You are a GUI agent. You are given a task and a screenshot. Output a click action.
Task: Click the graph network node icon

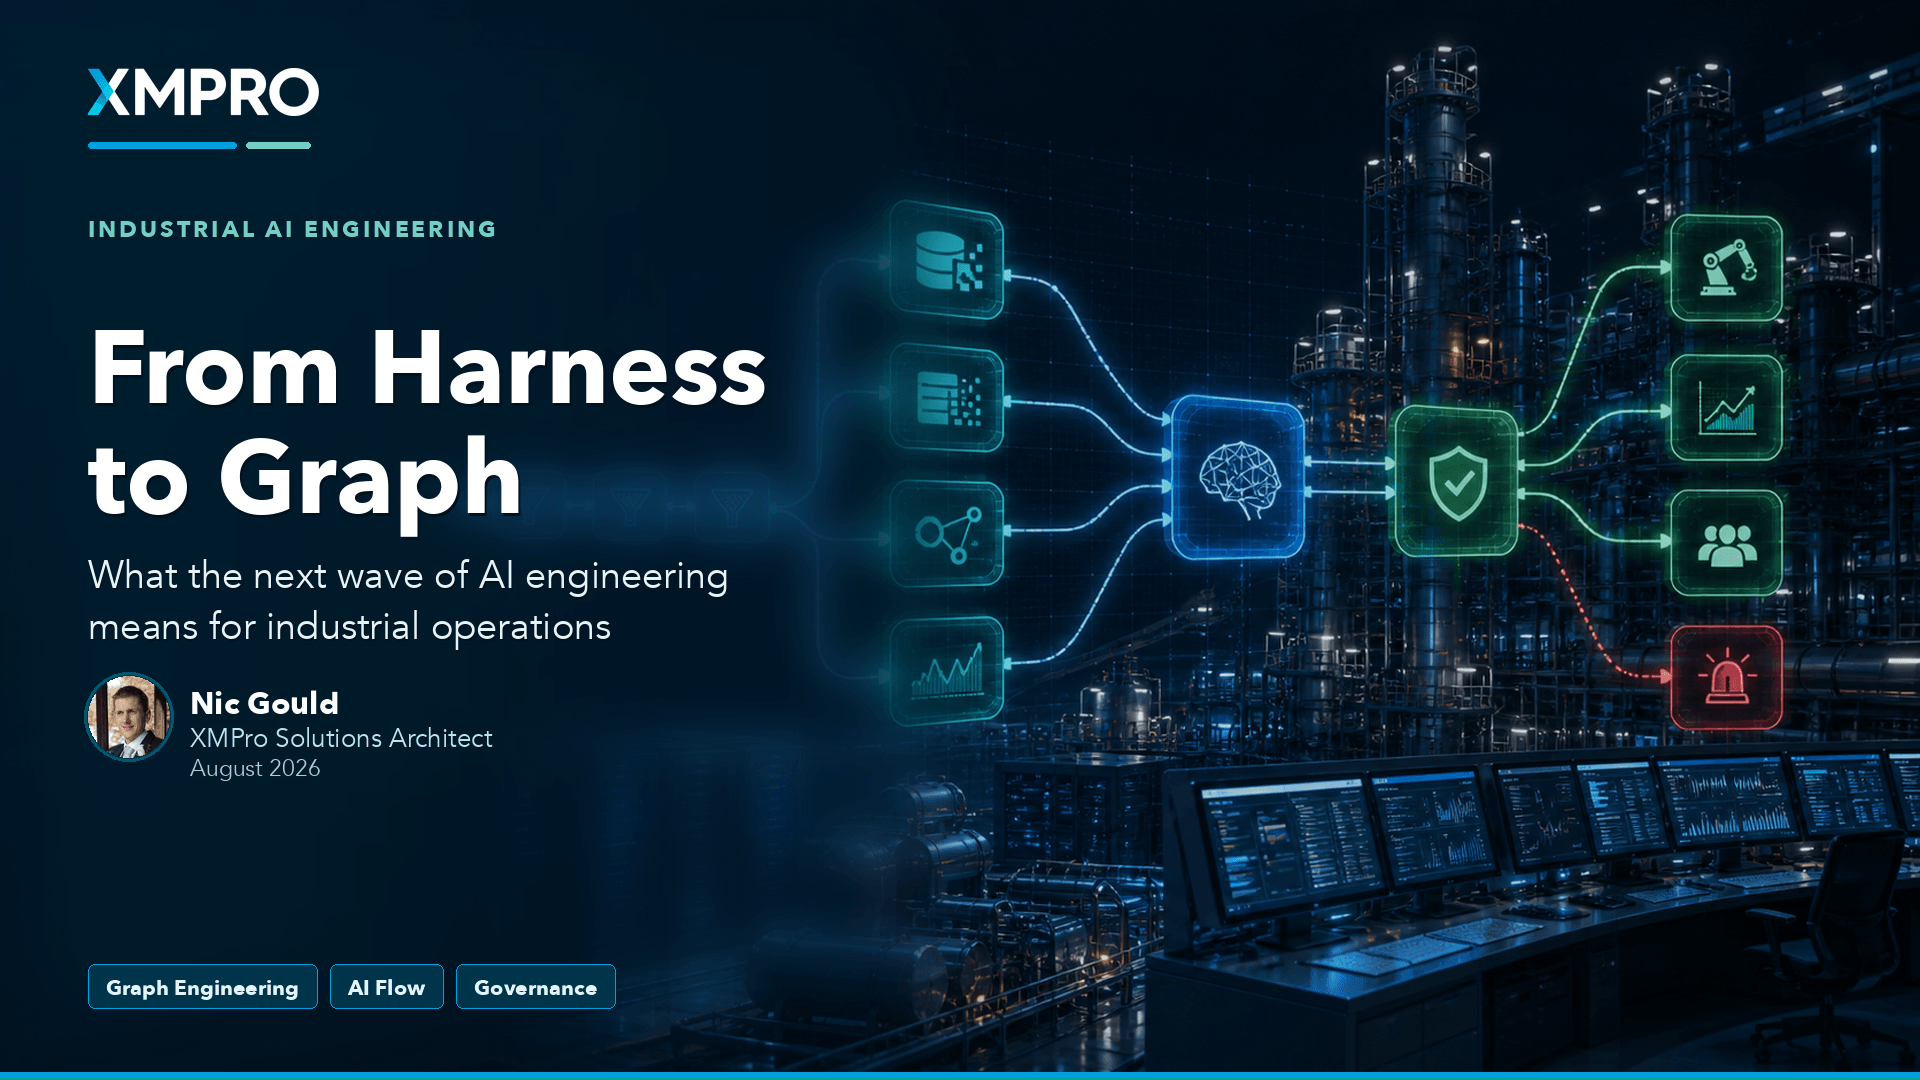coord(947,534)
